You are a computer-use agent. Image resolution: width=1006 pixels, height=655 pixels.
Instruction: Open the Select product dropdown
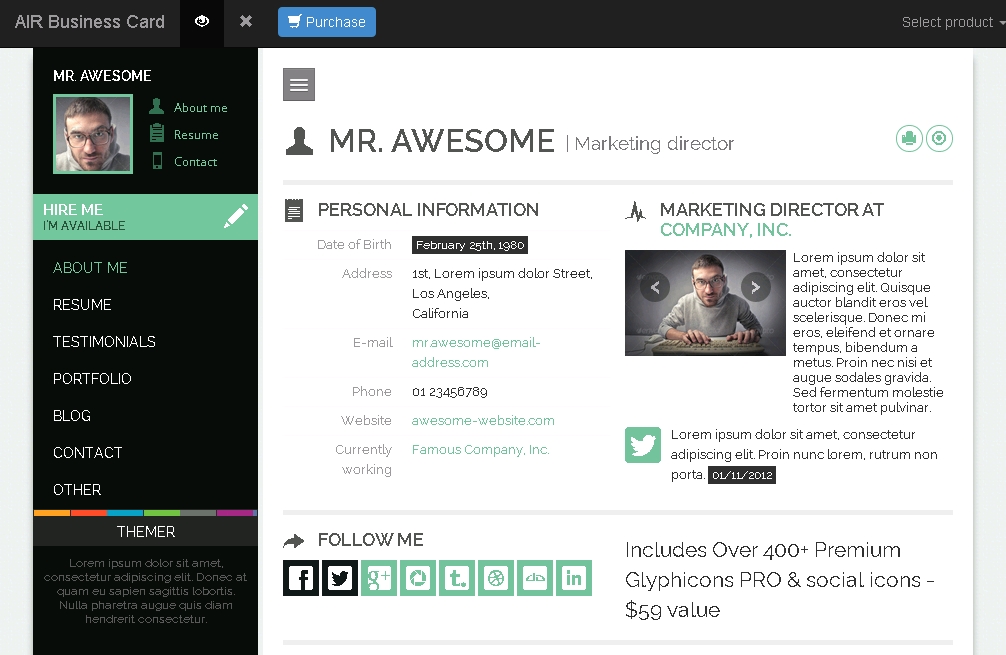point(952,22)
